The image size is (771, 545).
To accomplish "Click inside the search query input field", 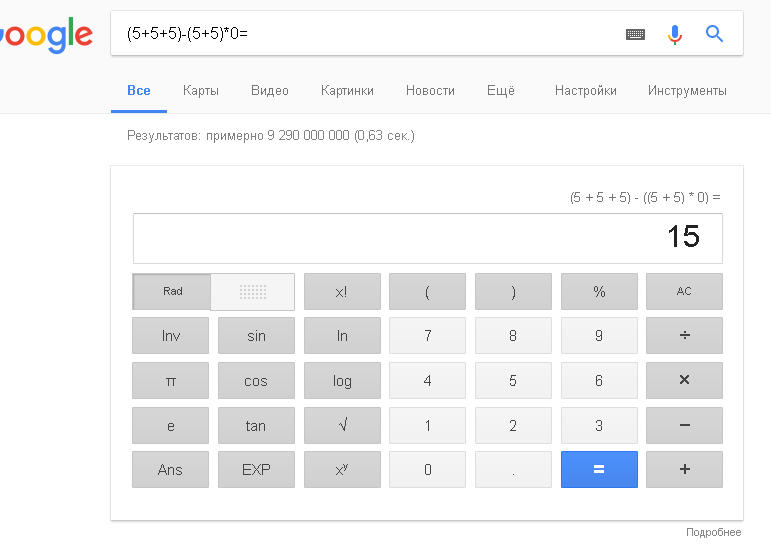I will coord(364,33).
